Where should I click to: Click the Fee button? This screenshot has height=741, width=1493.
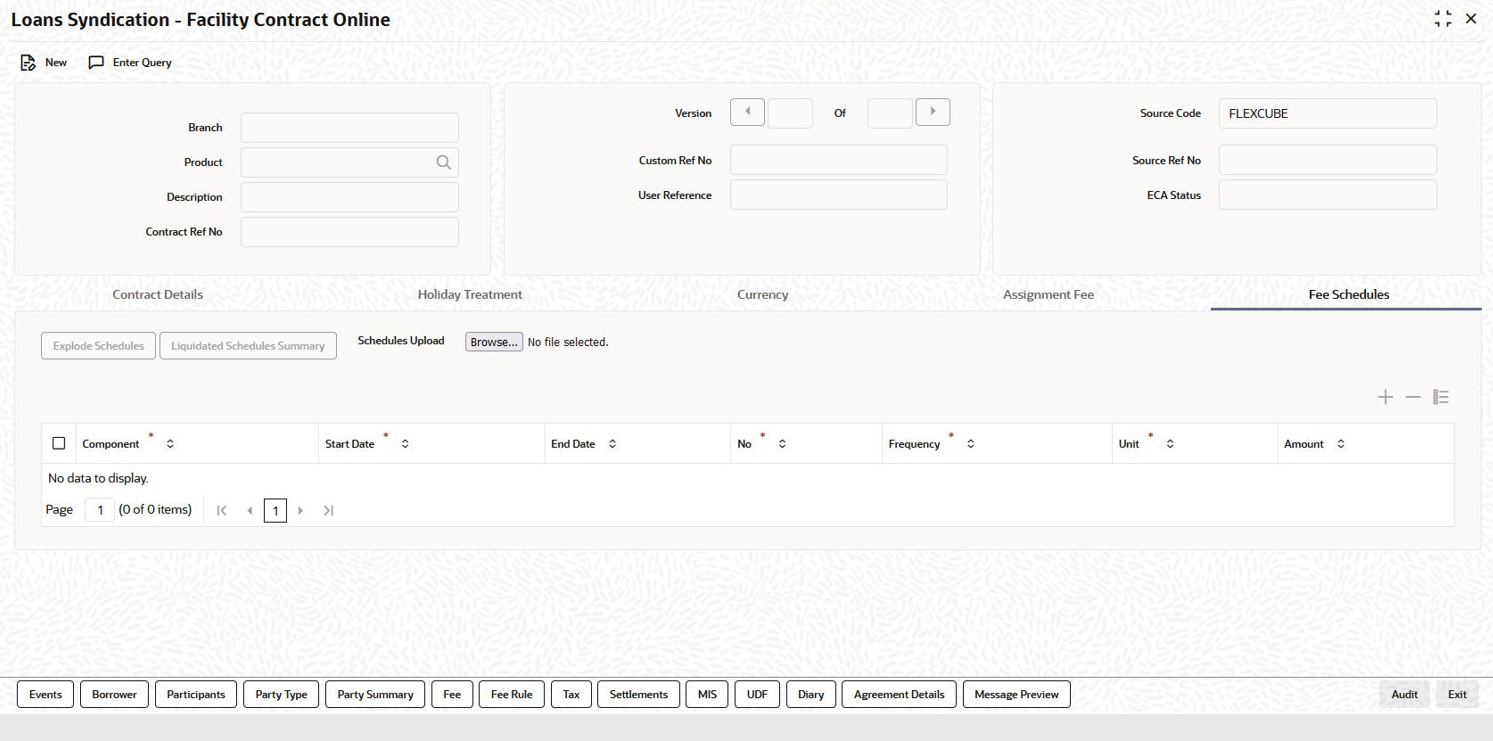[452, 694]
